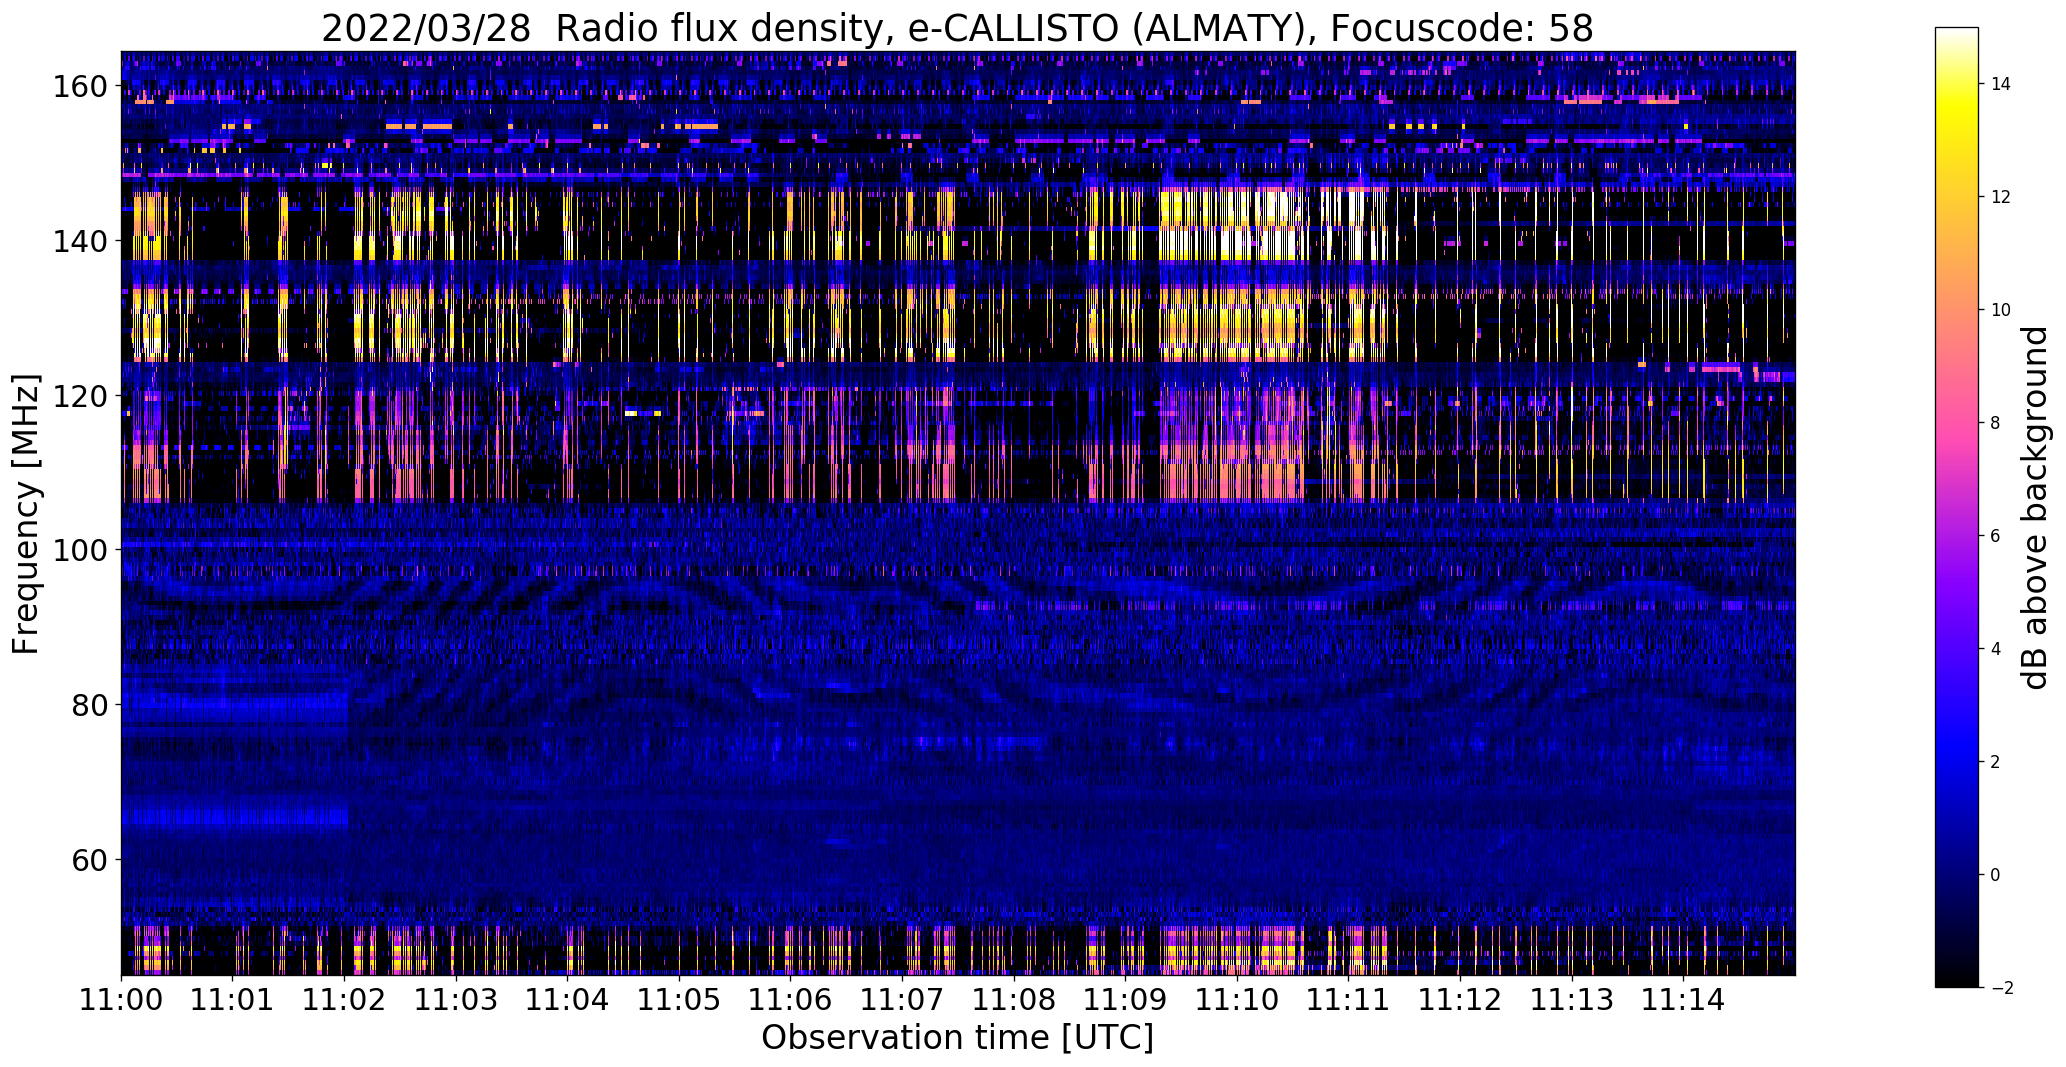The height and width of the screenshot is (1067, 2066).
Task: Click the 80 frequency tick label
Action: [x=88, y=705]
